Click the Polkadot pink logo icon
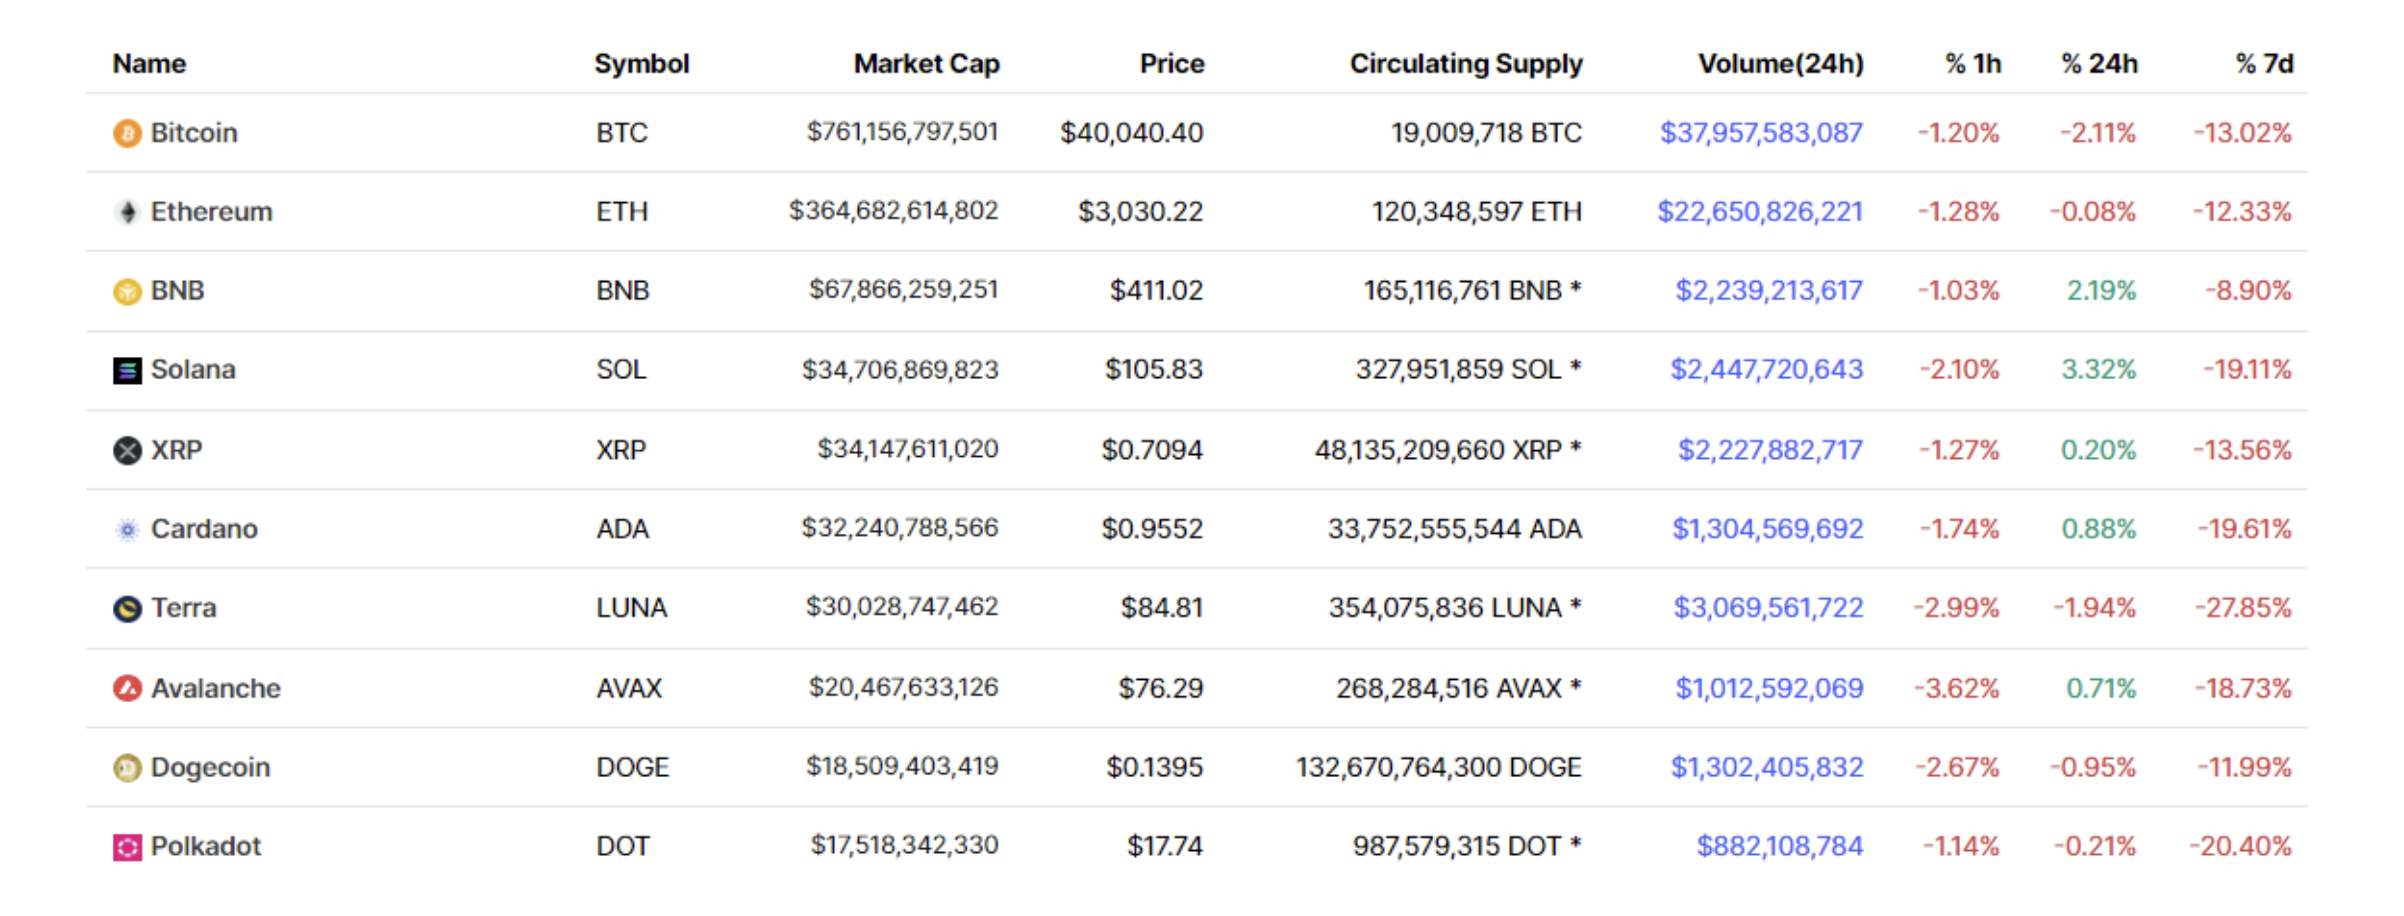2404x916 pixels. [x=127, y=847]
